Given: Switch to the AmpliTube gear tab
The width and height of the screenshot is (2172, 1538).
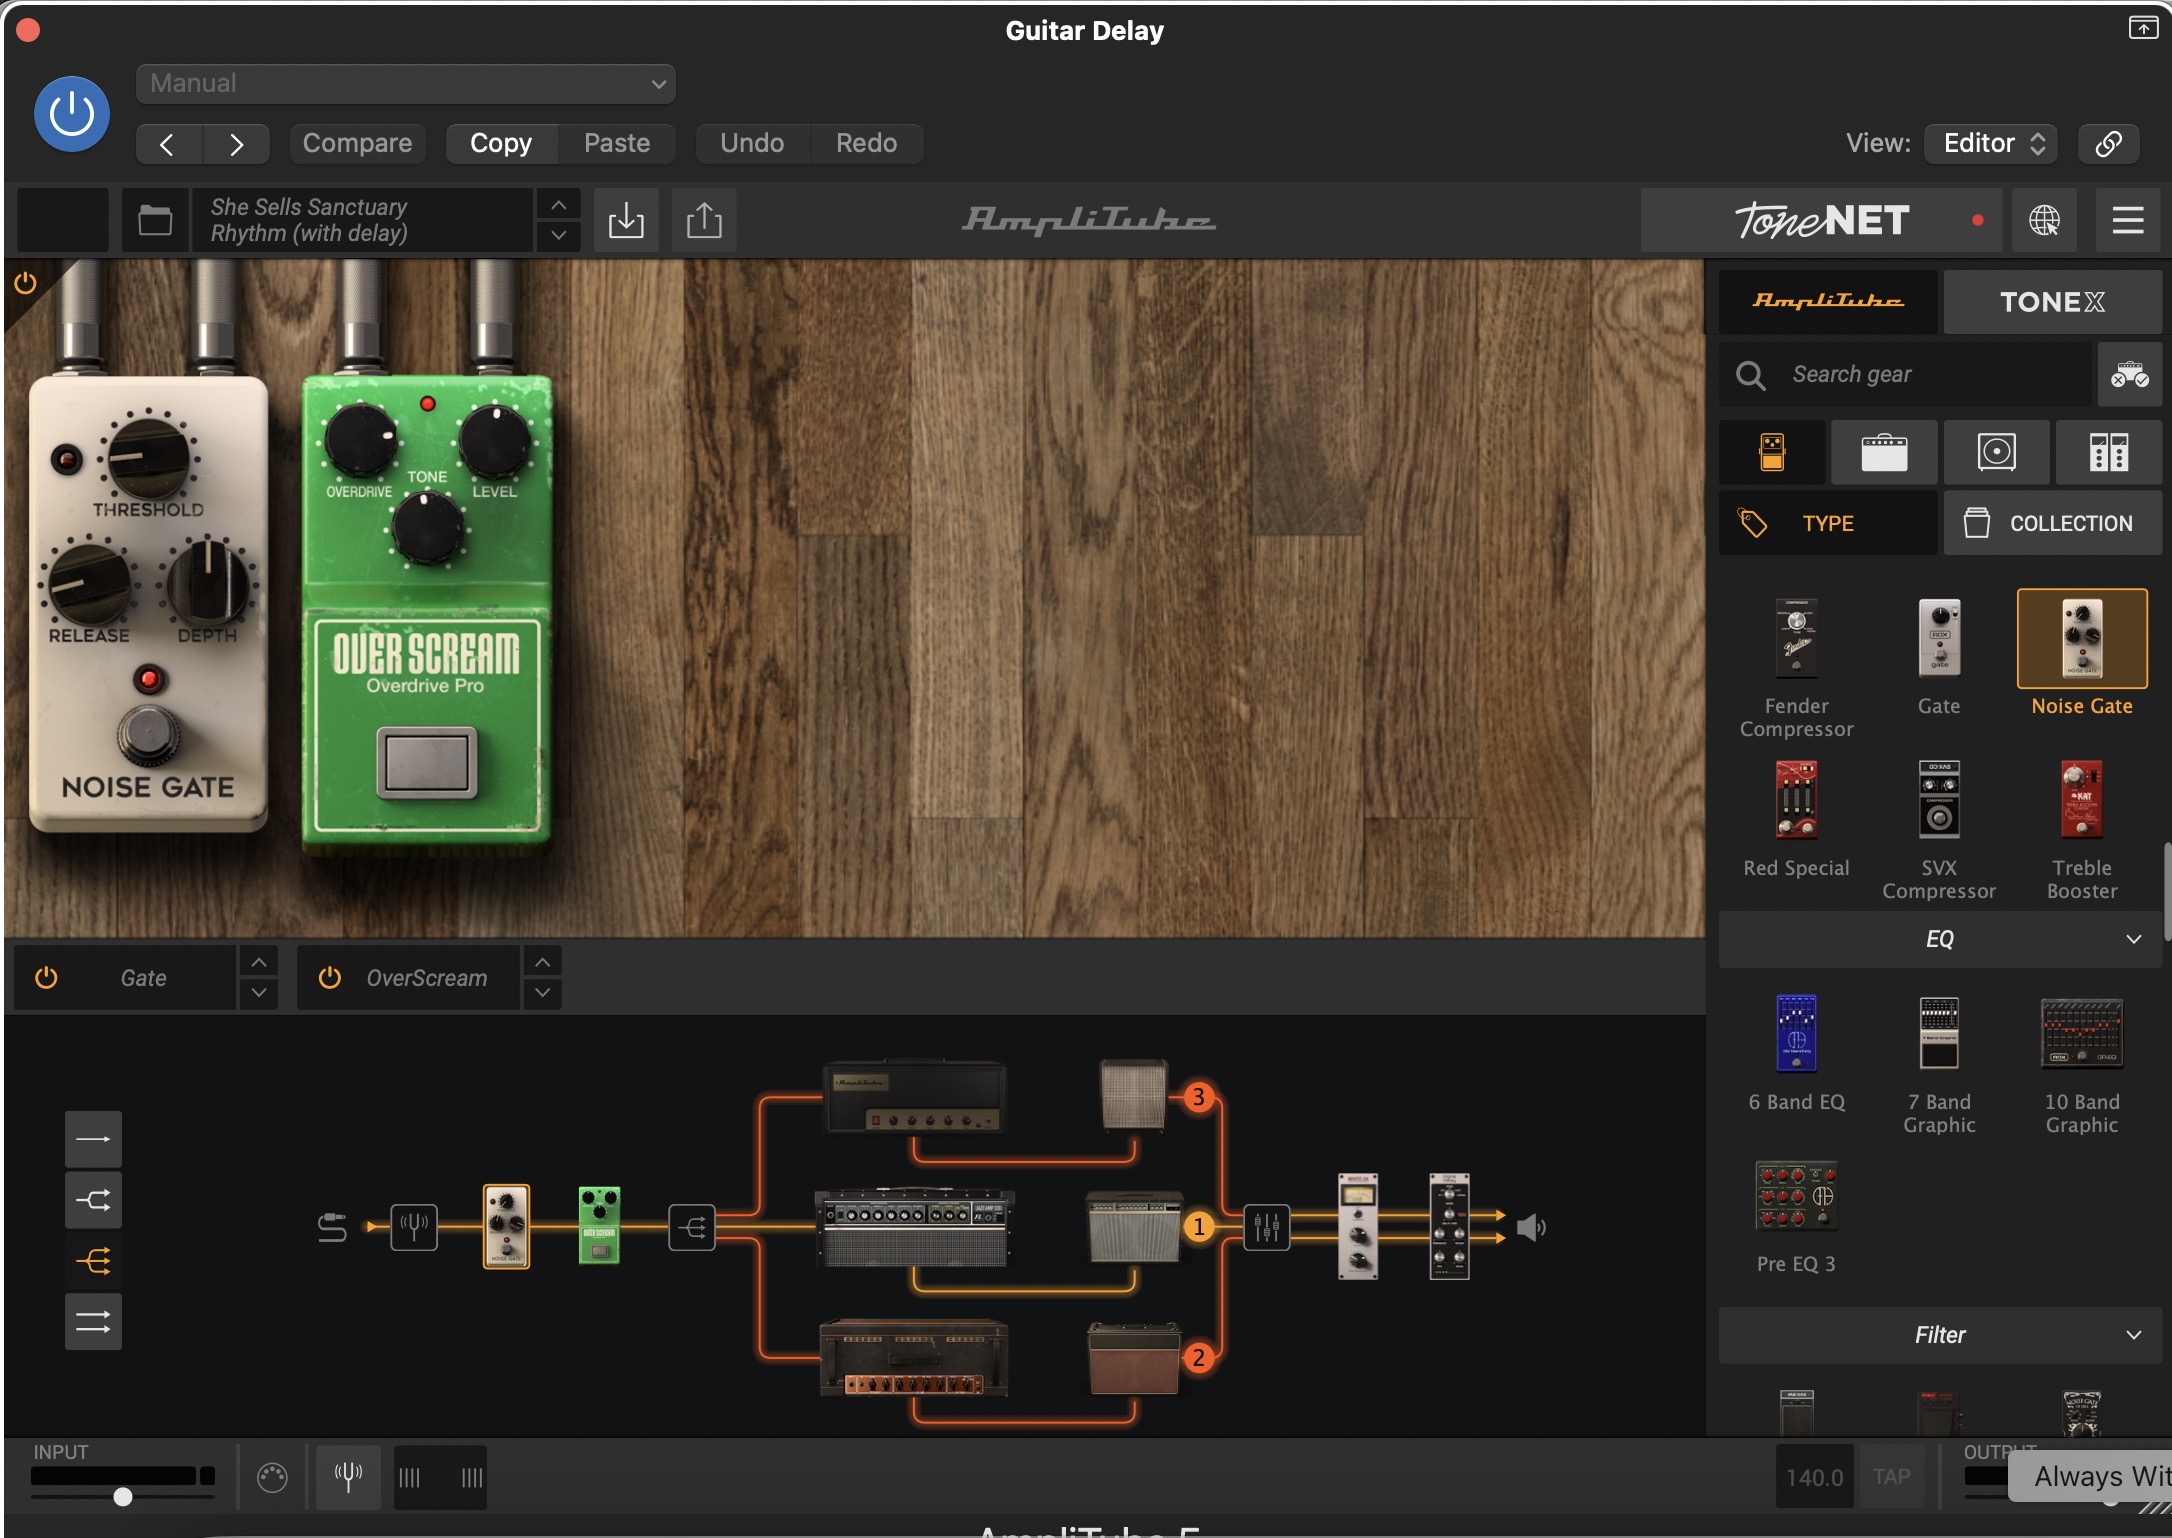Looking at the screenshot, I should click(1828, 301).
